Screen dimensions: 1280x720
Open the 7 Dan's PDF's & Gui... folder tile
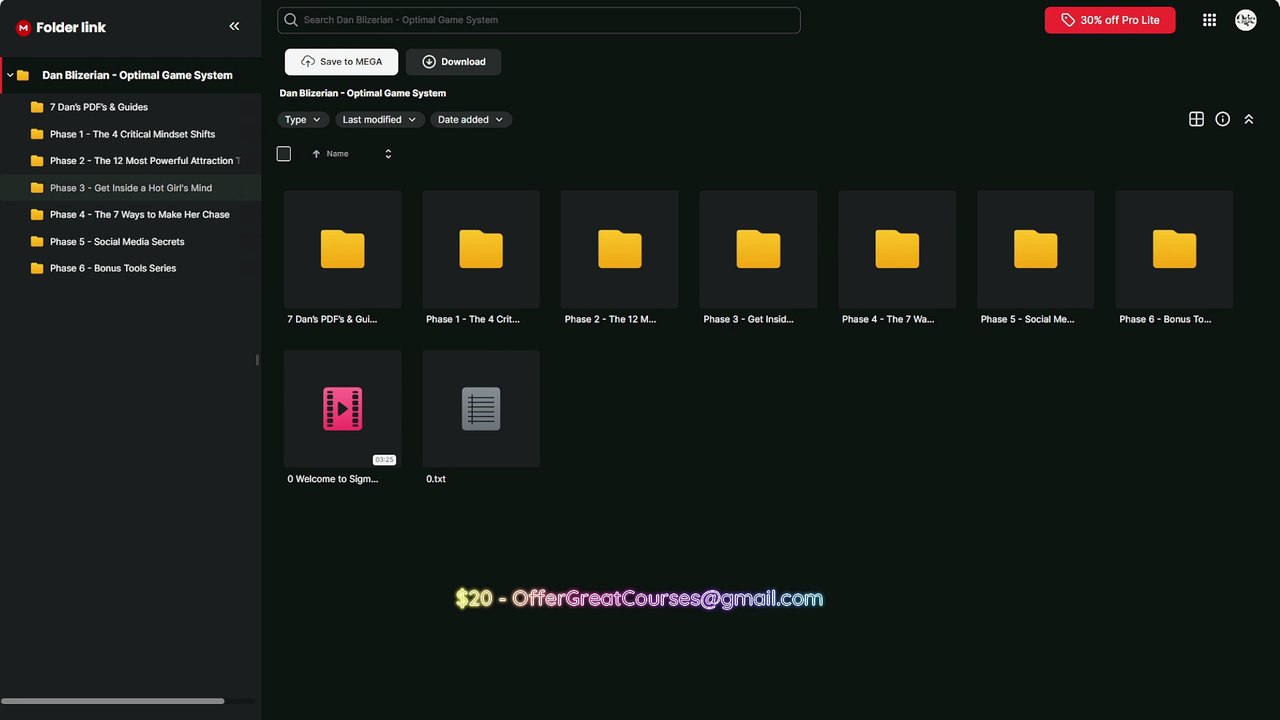(342, 258)
